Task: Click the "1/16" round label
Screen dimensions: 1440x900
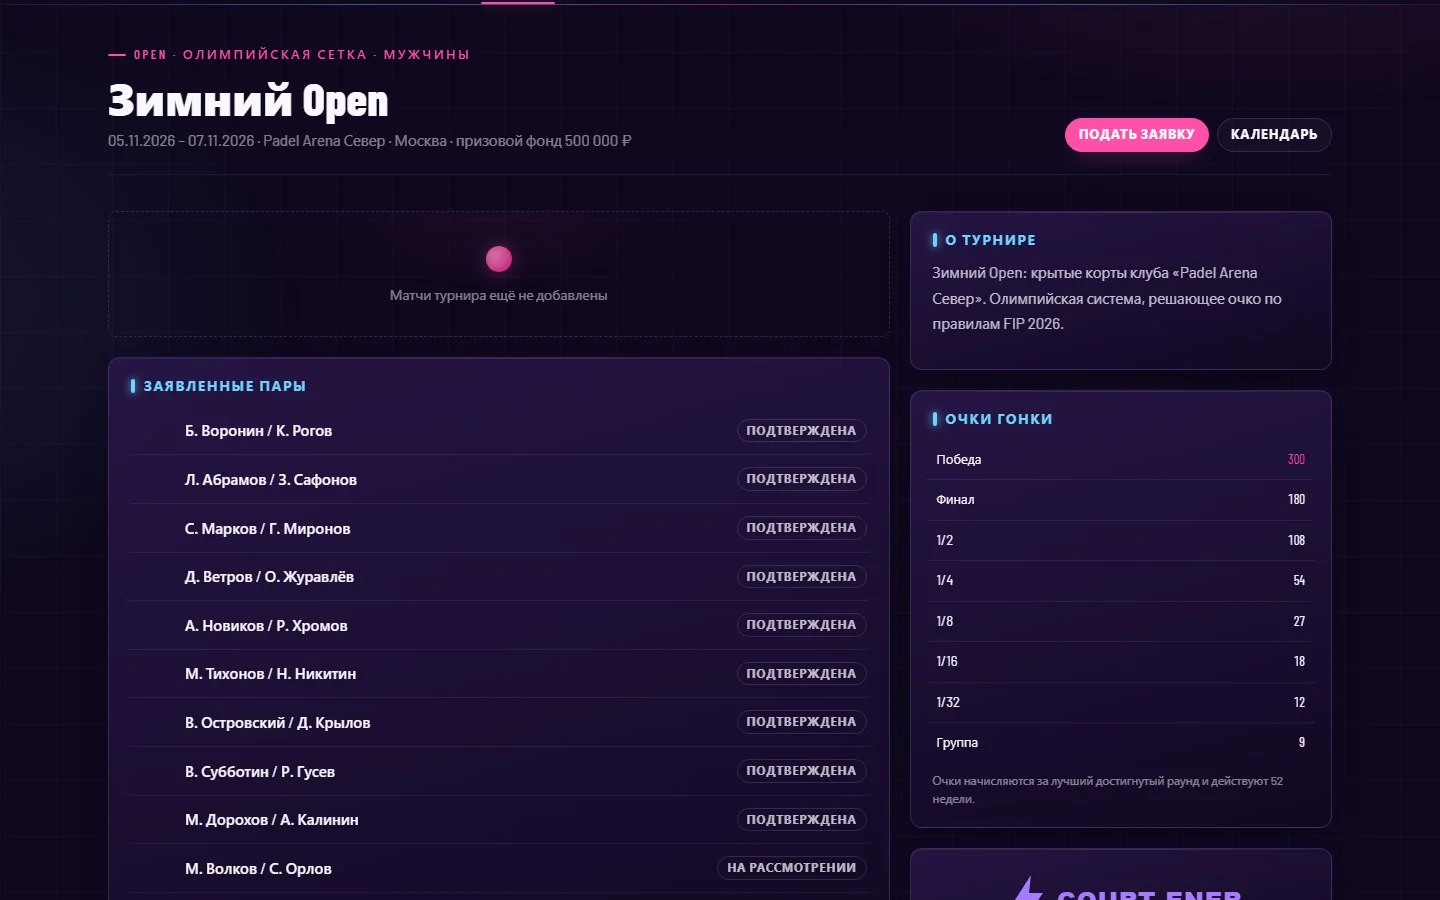Action: (947, 662)
